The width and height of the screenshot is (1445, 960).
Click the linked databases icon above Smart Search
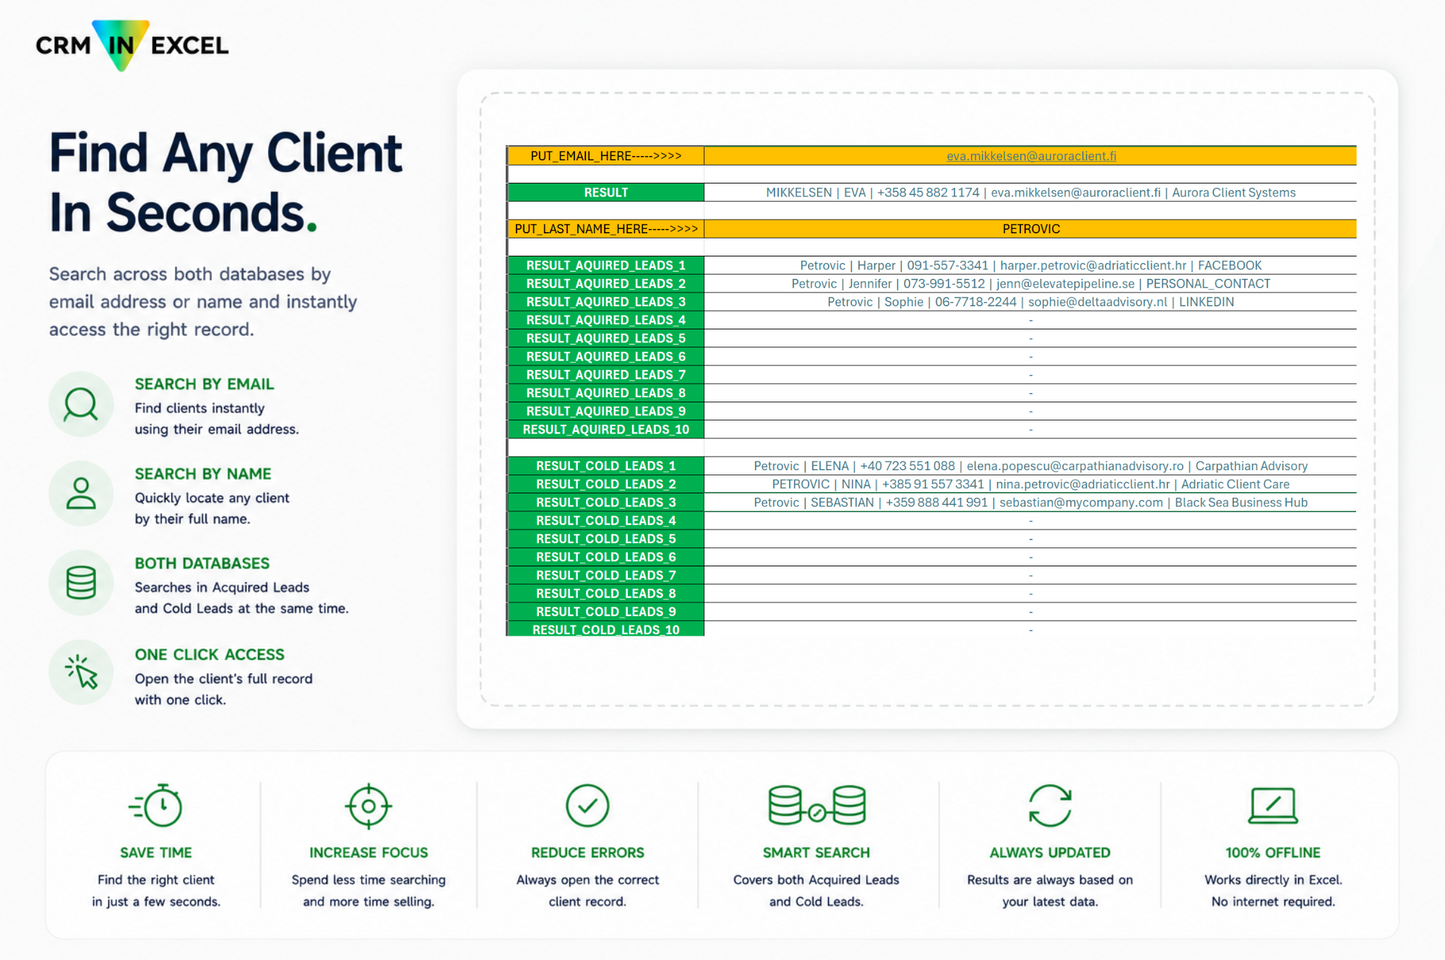(816, 805)
